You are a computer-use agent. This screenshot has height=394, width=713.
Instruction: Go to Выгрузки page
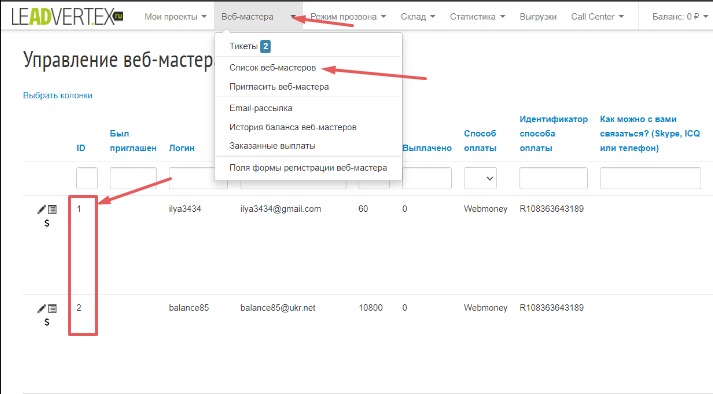click(x=538, y=16)
